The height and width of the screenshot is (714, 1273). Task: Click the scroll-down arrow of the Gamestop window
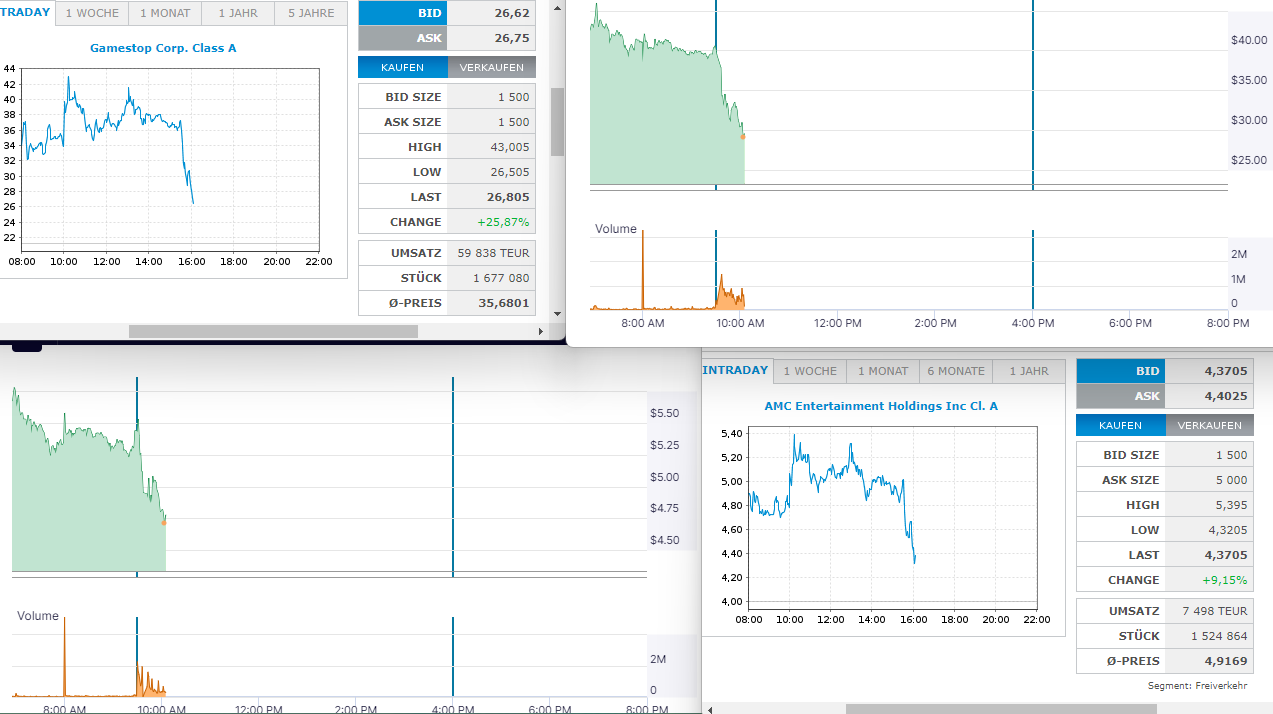point(557,313)
